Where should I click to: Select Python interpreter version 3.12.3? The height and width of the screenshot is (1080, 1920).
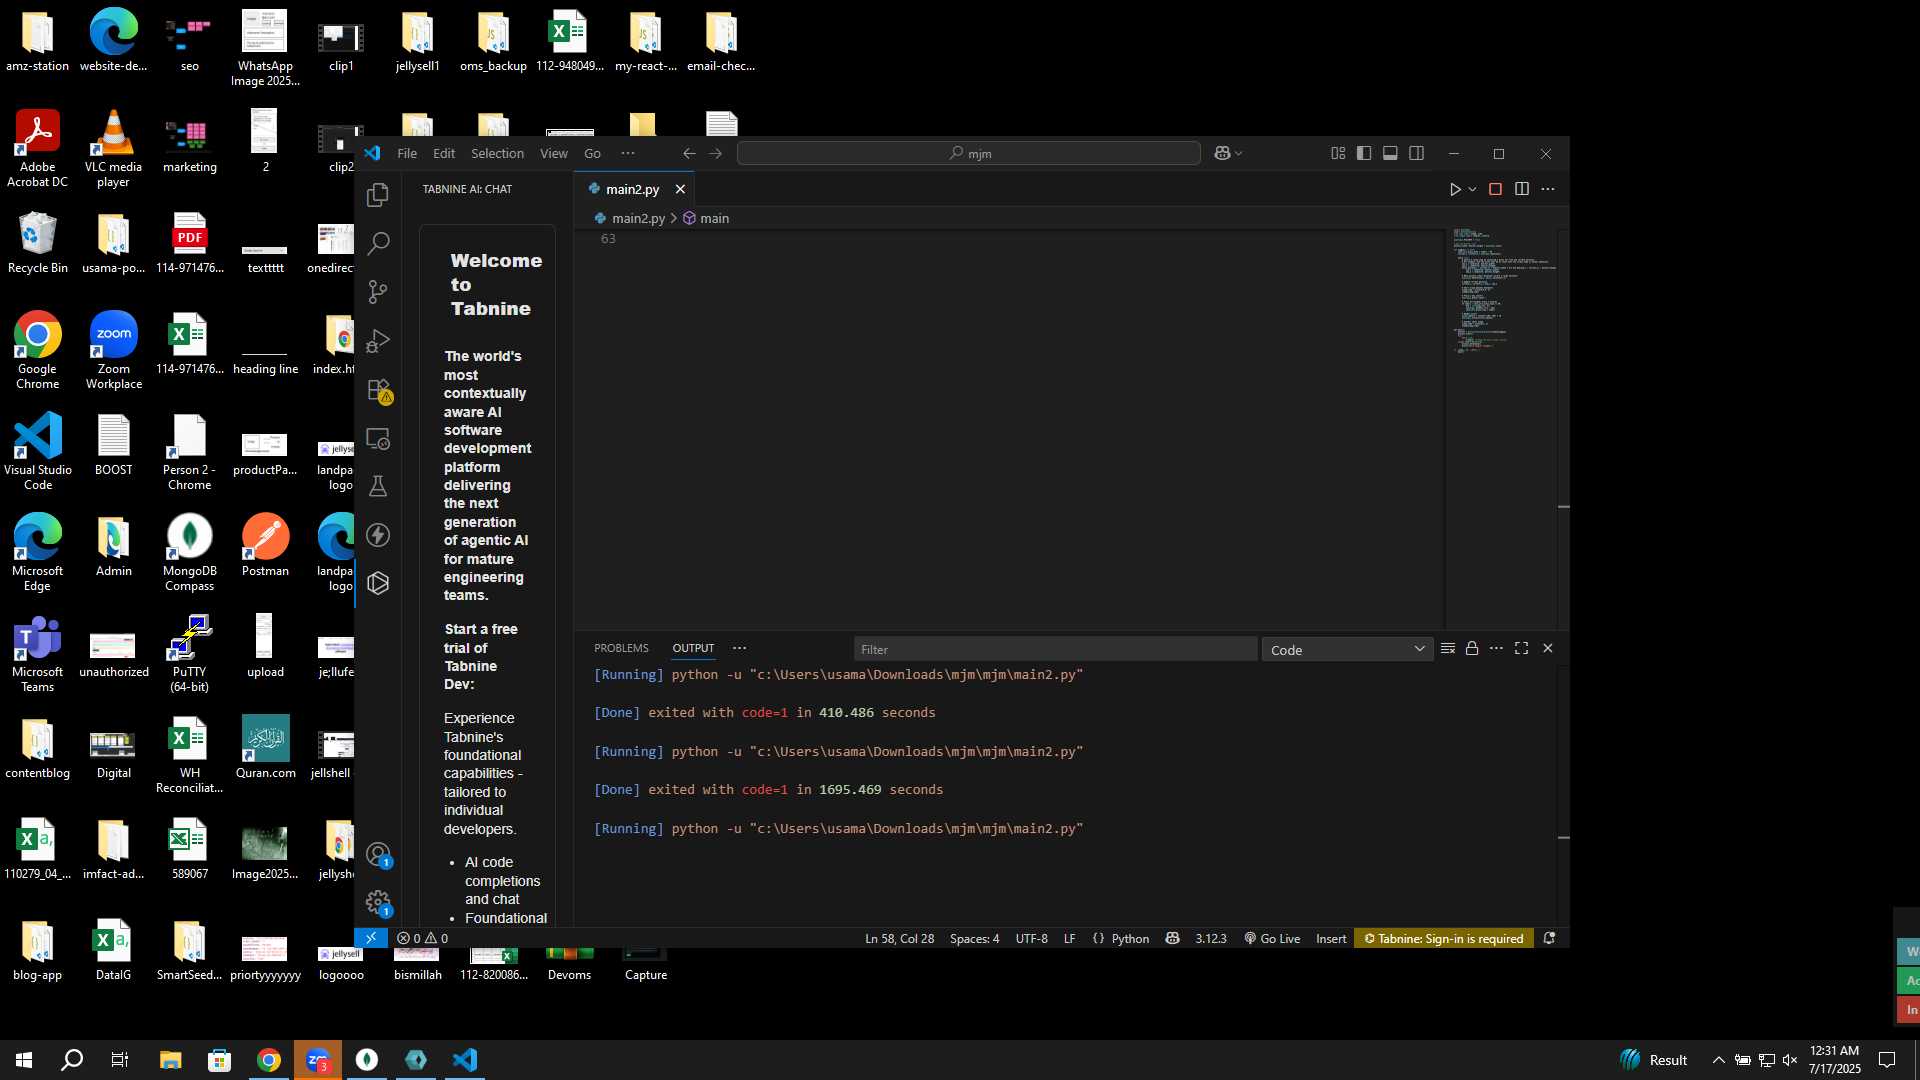[x=1210, y=939]
